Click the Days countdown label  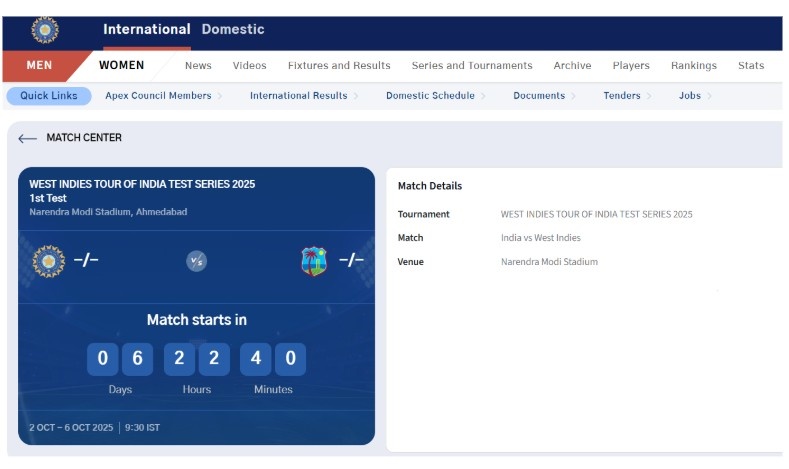(120, 389)
